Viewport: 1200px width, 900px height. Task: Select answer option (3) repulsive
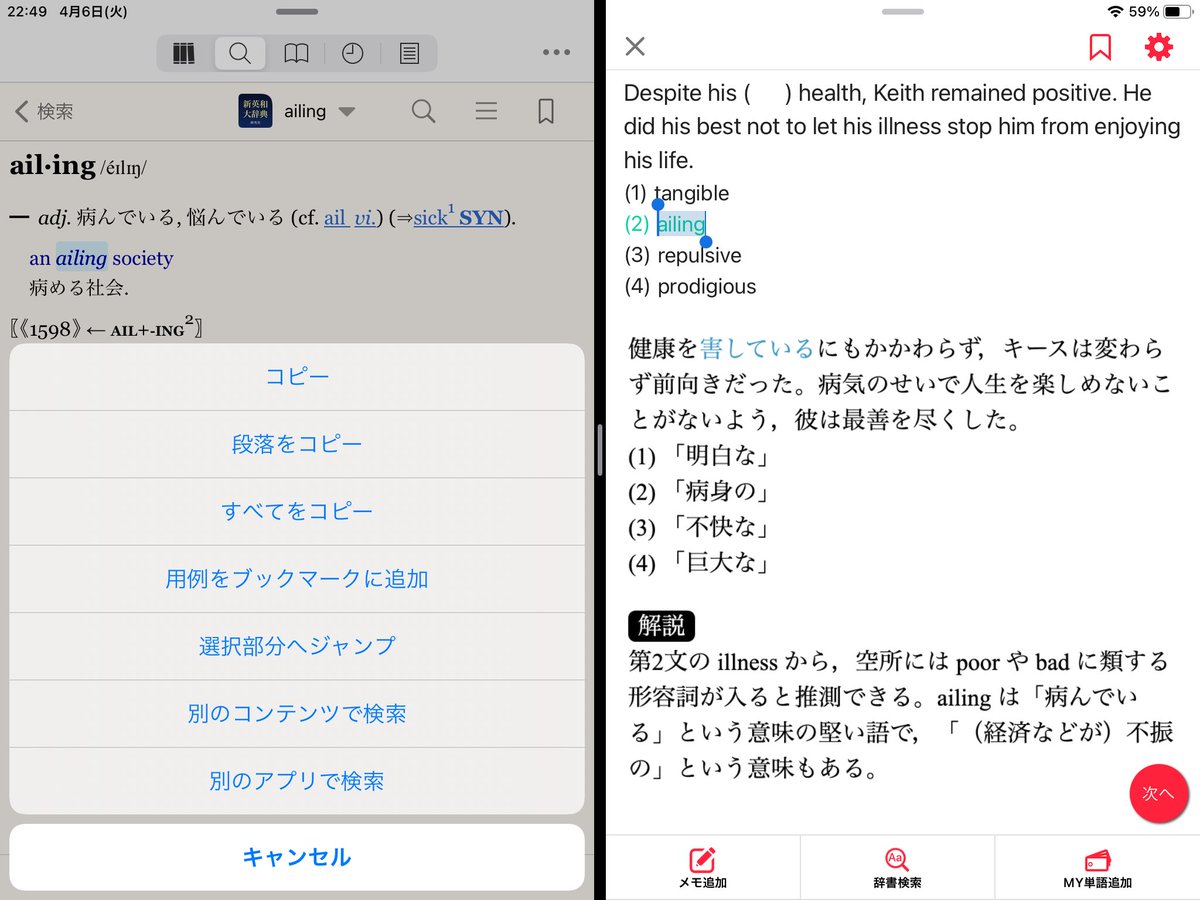point(682,255)
